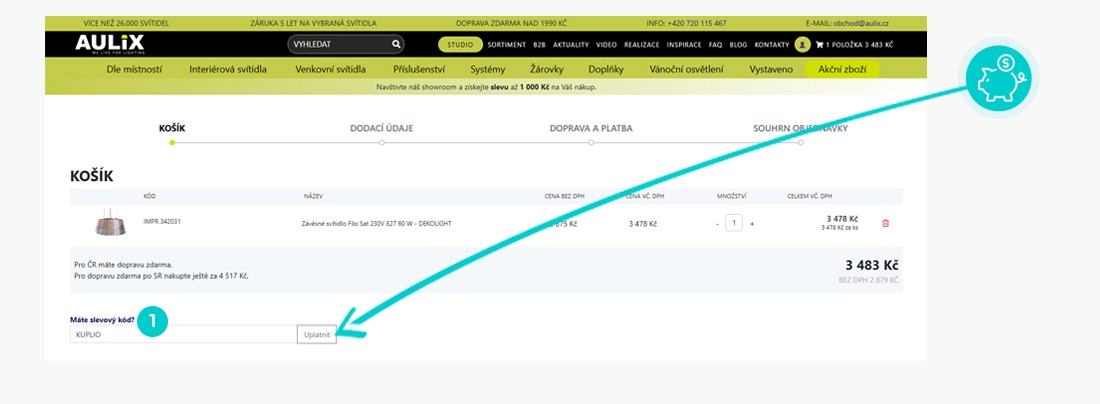
Task: Open the Závěsné svítidlo Filo Sat product link
Action: (x=375, y=224)
